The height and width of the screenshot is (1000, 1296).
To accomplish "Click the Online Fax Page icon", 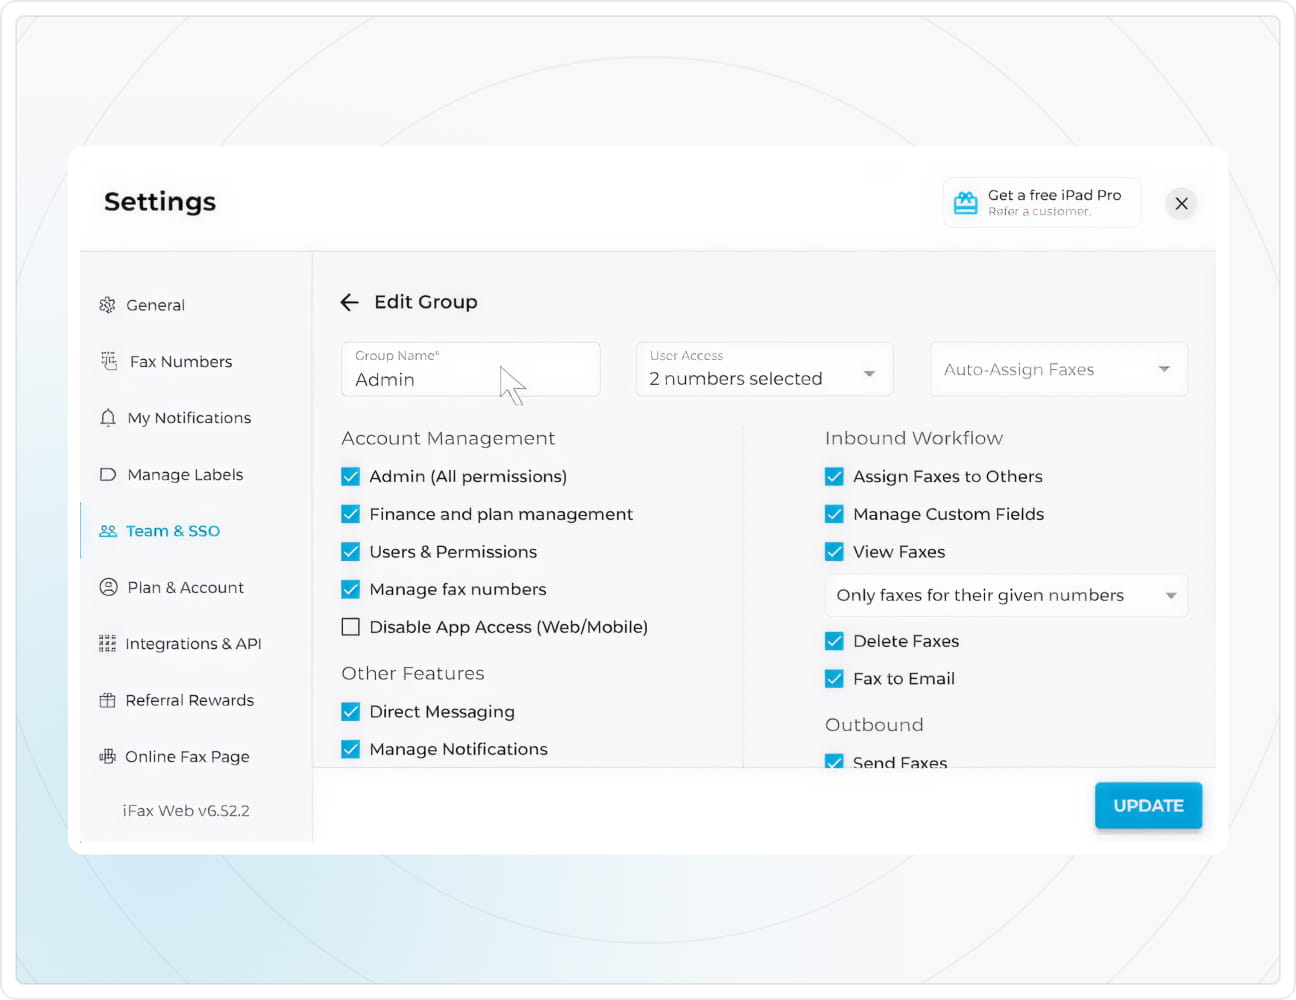I will tap(107, 757).
